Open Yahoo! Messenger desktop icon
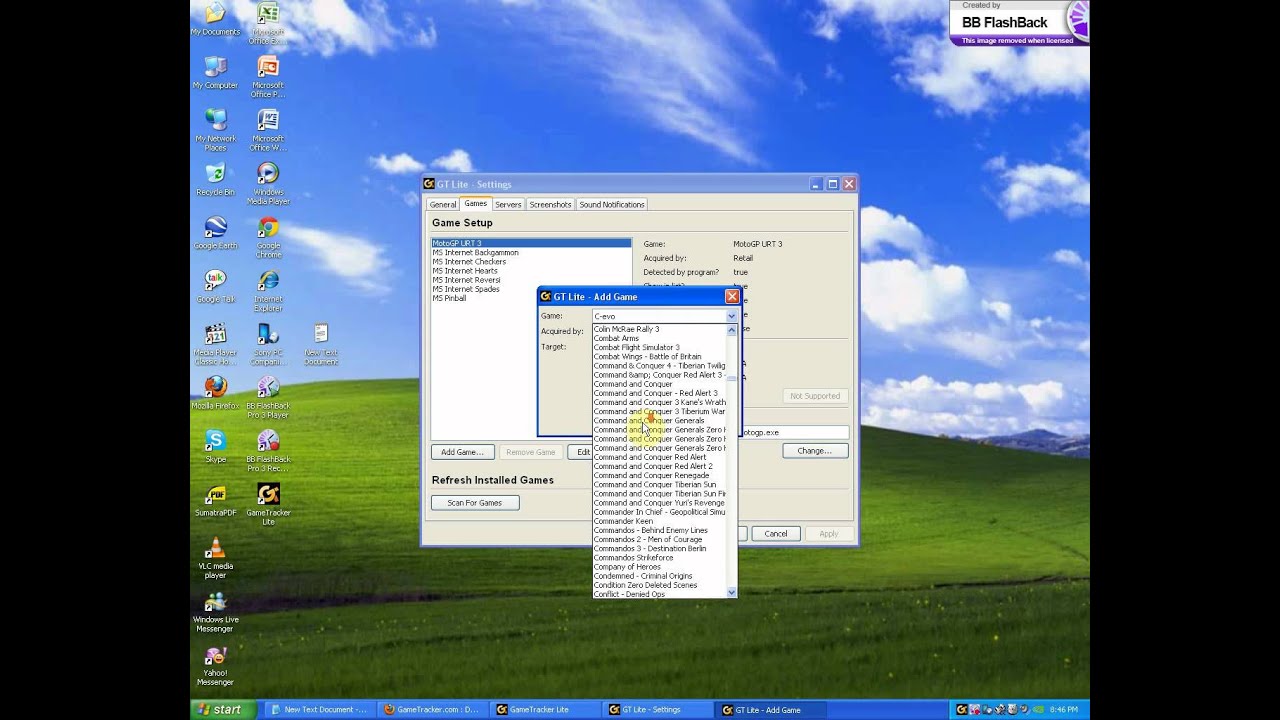 215,666
